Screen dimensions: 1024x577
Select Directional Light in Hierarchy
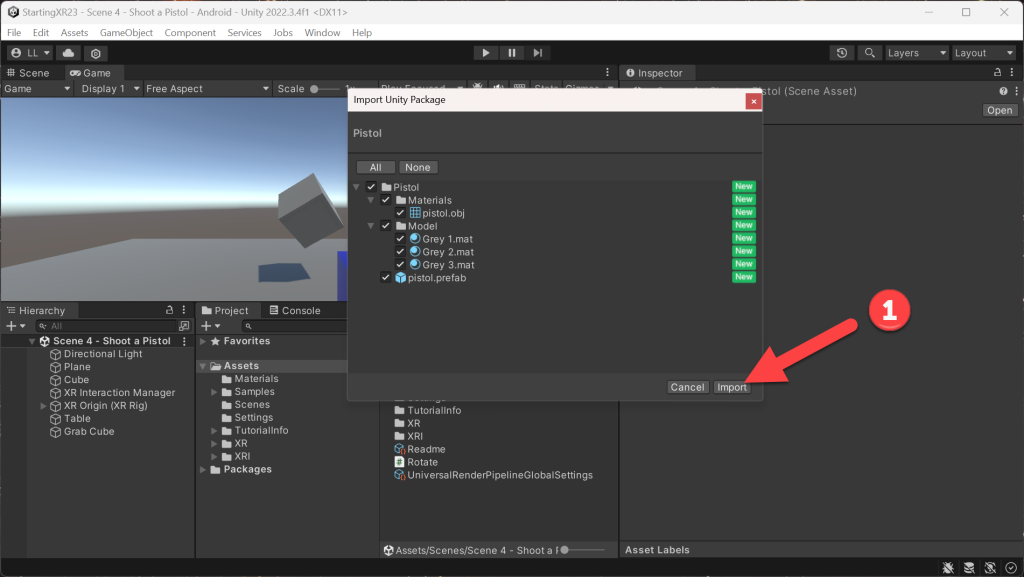[x=103, y=354]
